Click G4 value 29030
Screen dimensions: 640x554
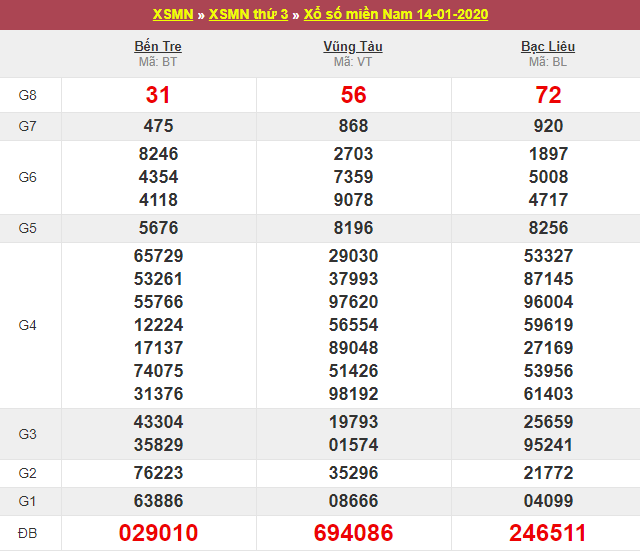tap(353, 256)
